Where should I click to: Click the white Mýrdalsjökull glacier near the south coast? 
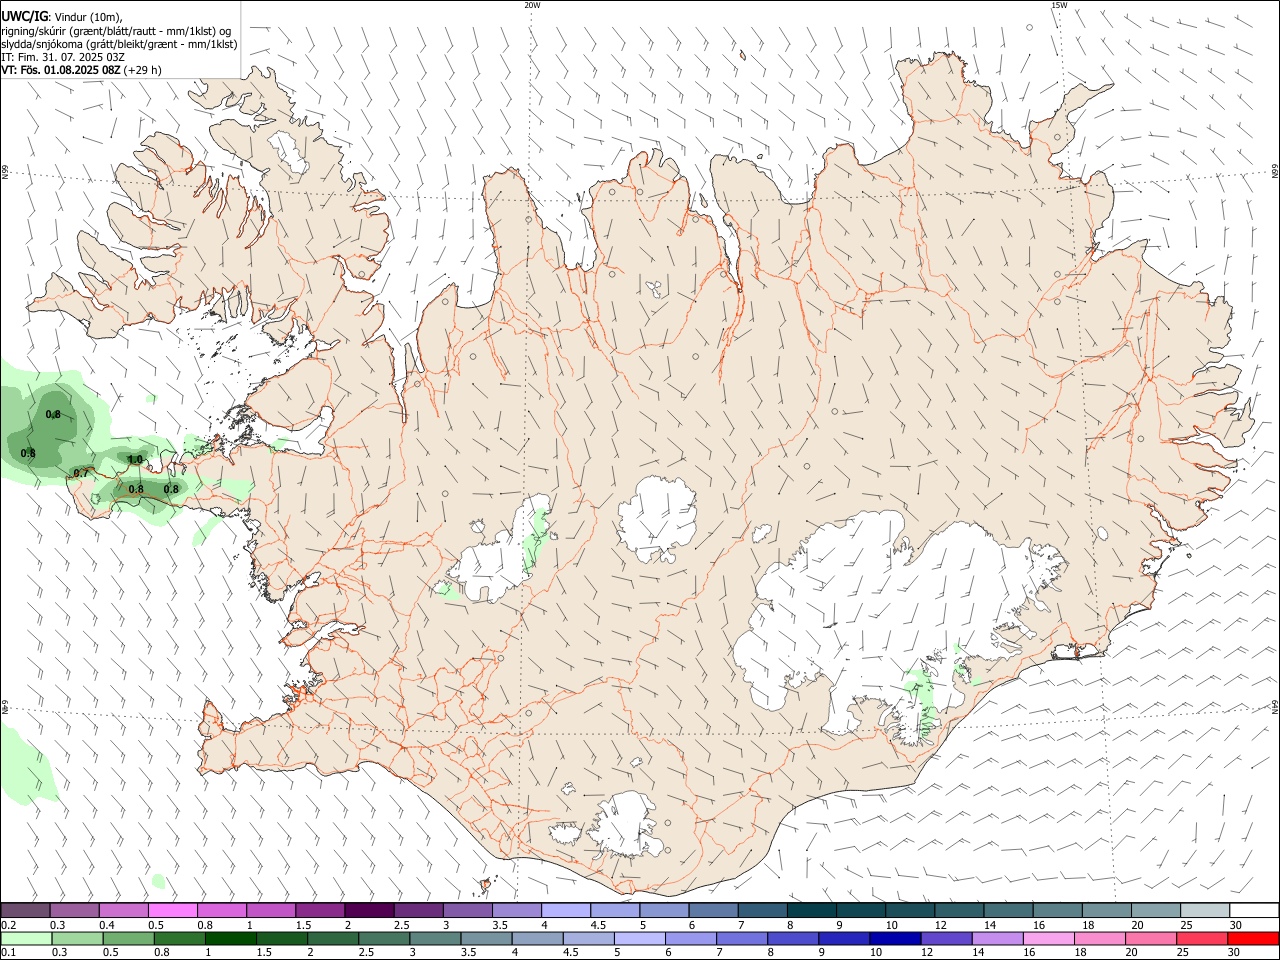click(x=625, y=825)
